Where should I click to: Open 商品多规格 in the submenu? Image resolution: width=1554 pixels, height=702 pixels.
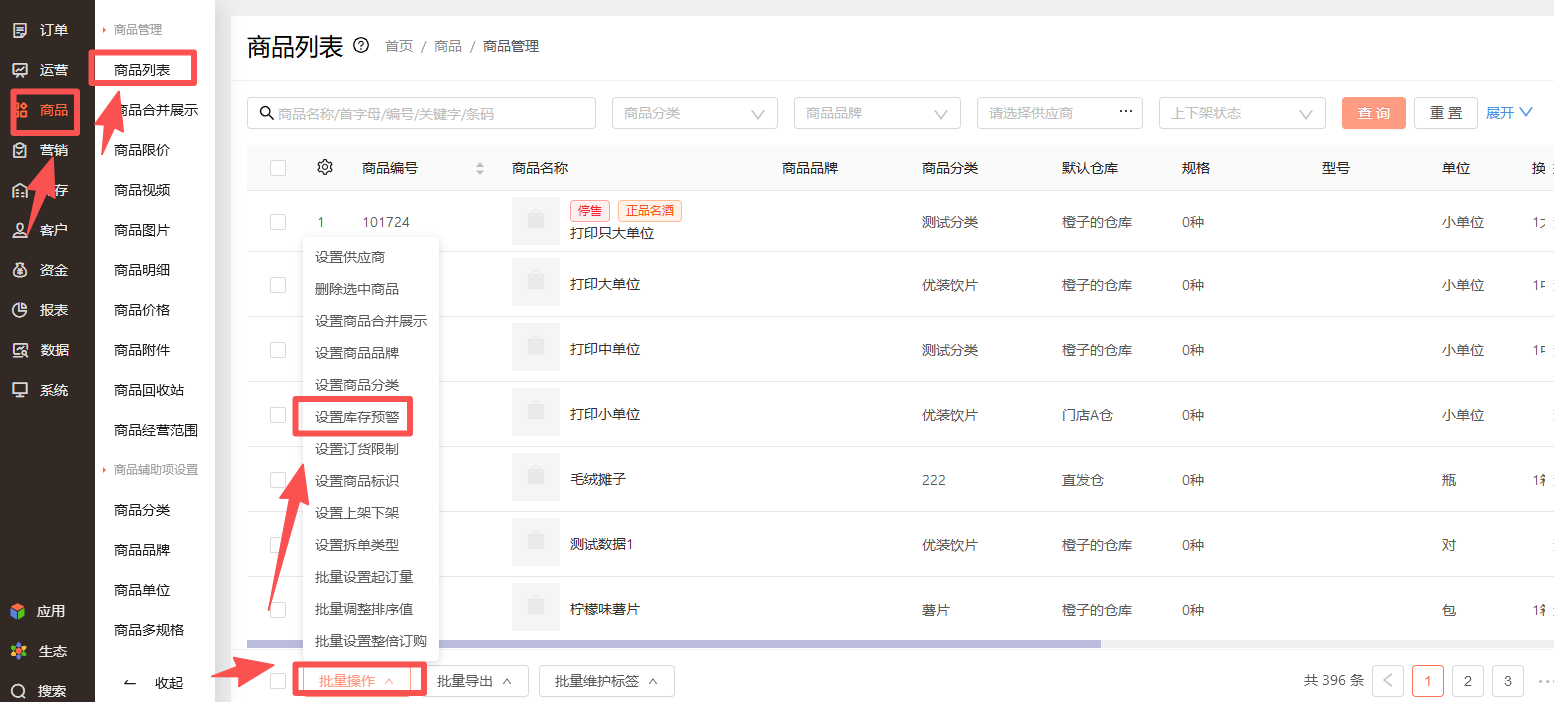(x=149, y=630)
